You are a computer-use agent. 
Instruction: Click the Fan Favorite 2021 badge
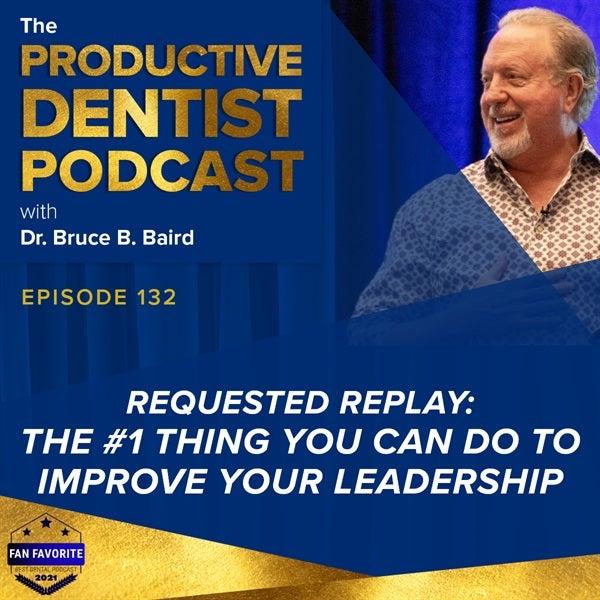tap(46, 553)
